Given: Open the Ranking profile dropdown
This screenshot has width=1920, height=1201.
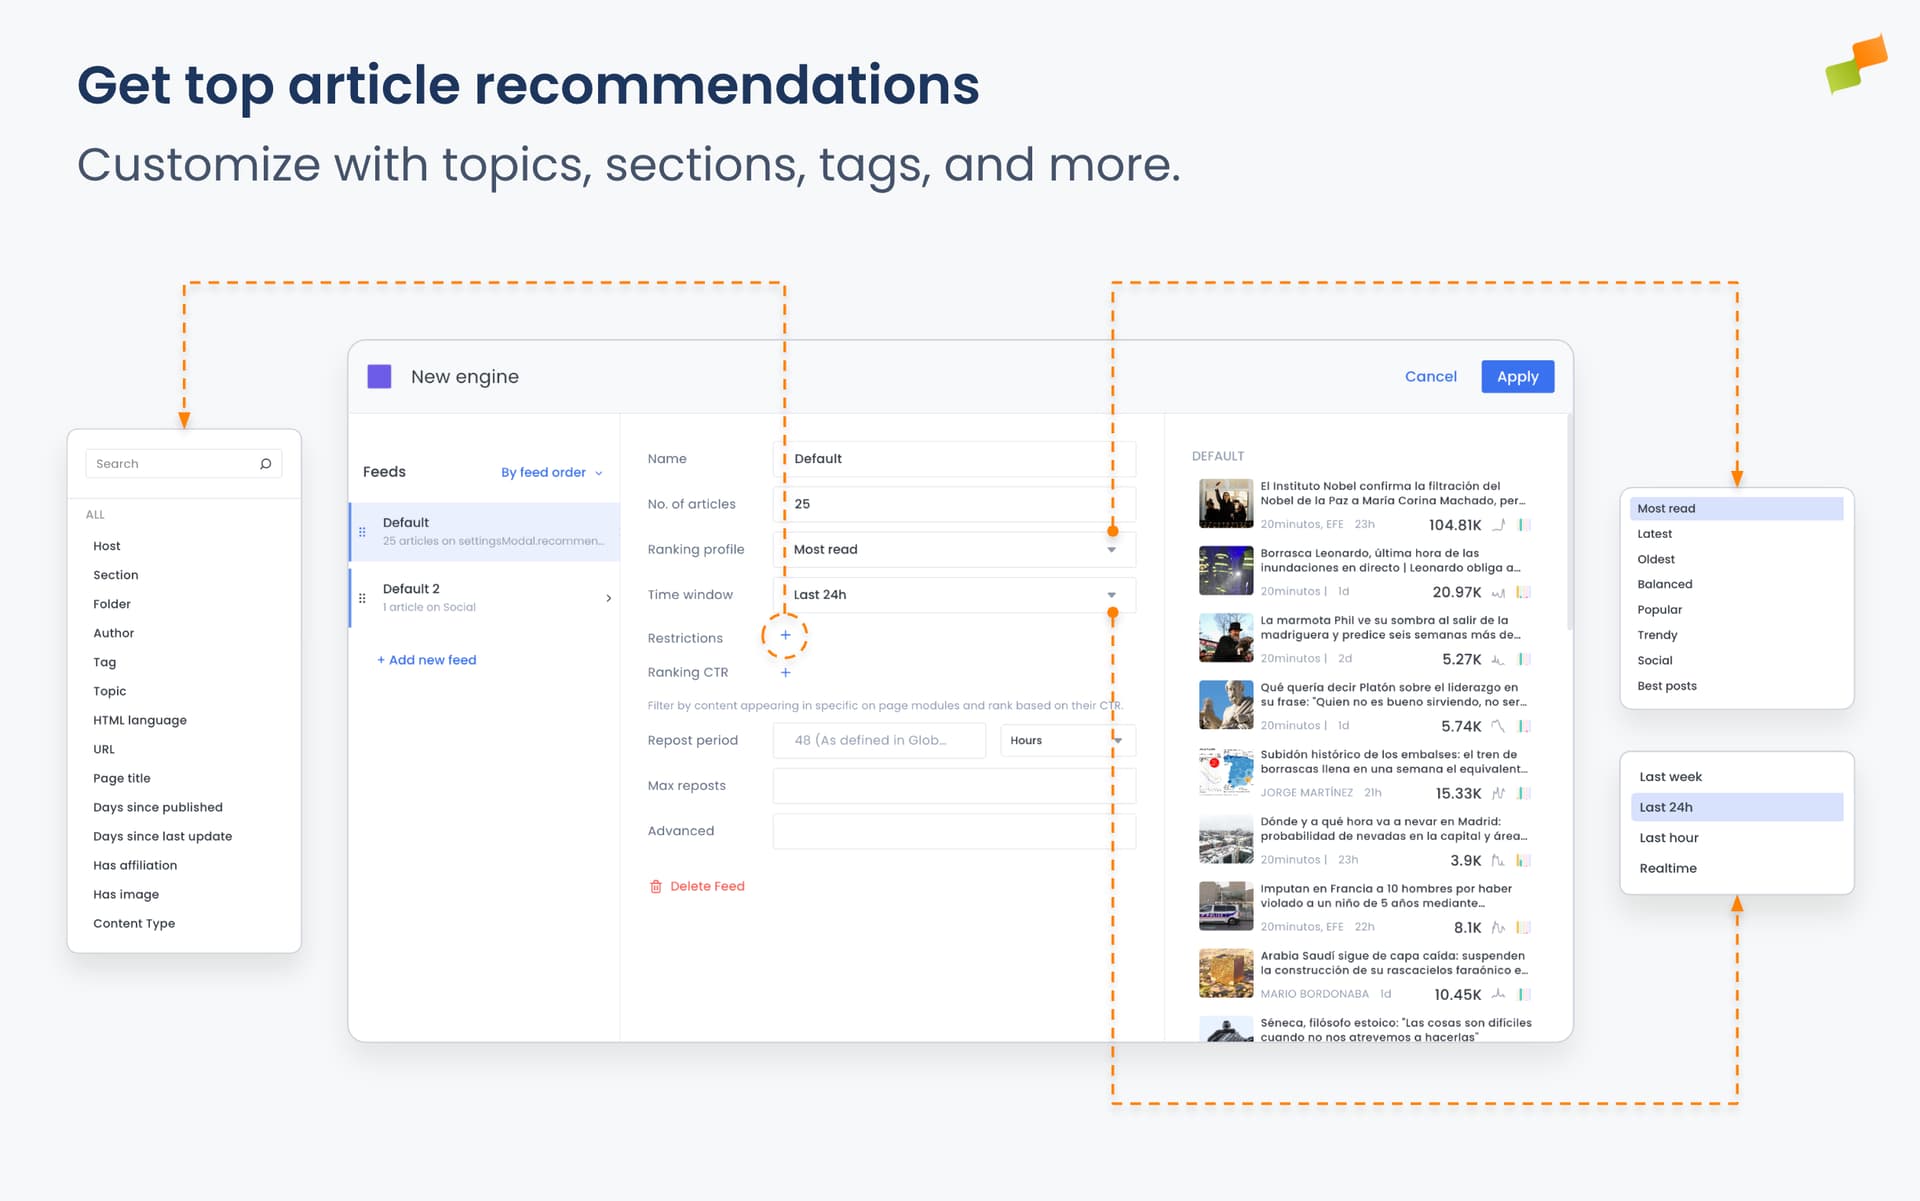Looking at the screenshot, I should point(1111,550).
